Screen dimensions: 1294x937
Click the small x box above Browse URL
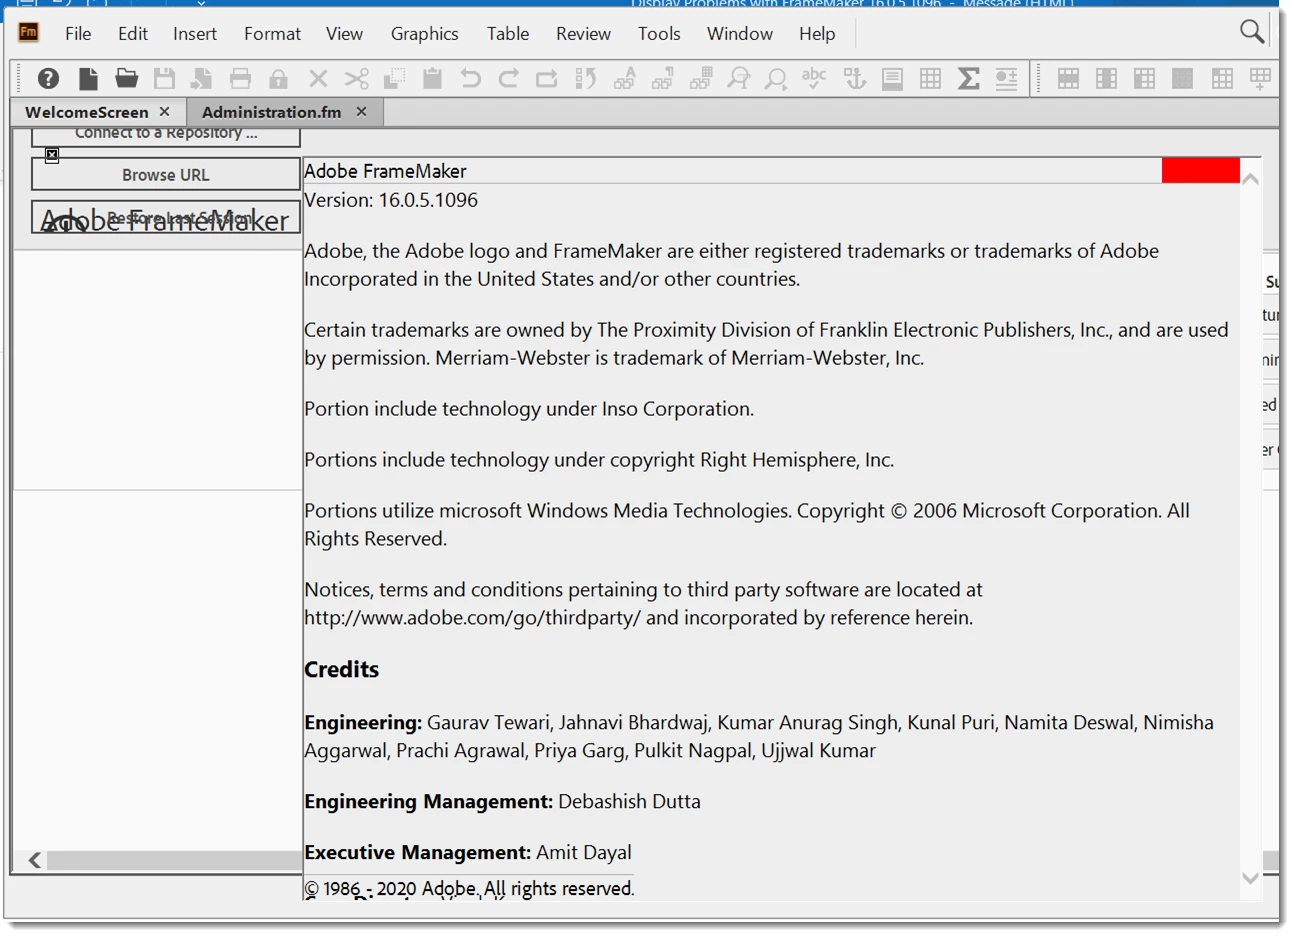coord(52,155)
